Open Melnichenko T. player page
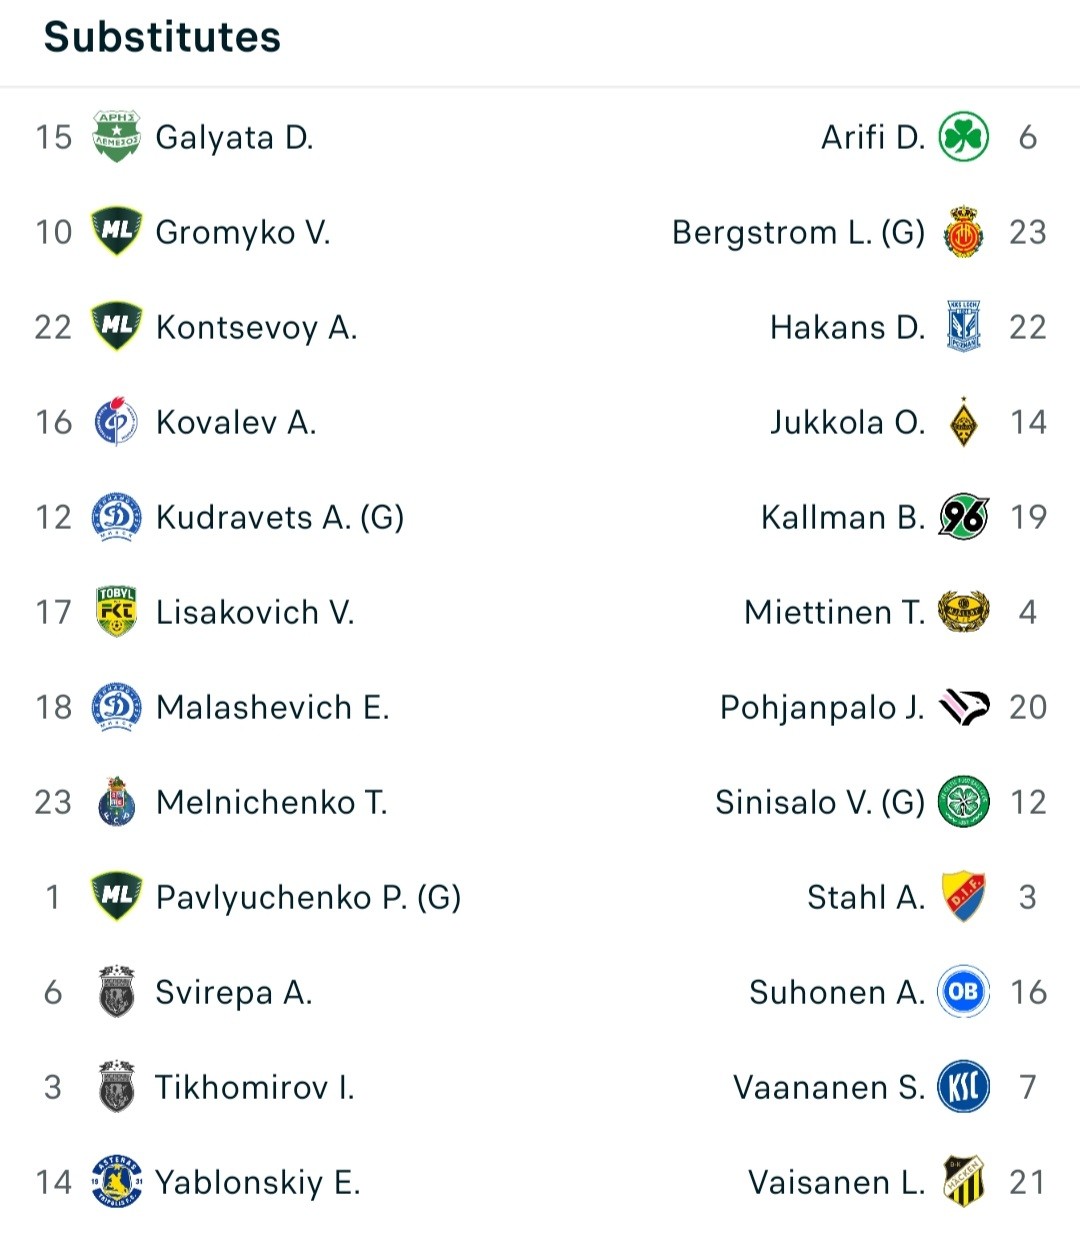 point(272,802)
